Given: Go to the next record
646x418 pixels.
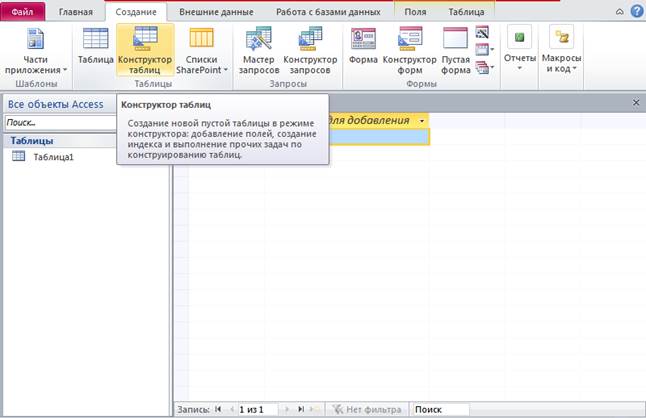Looking at the screenshot, I should point(287,409).
